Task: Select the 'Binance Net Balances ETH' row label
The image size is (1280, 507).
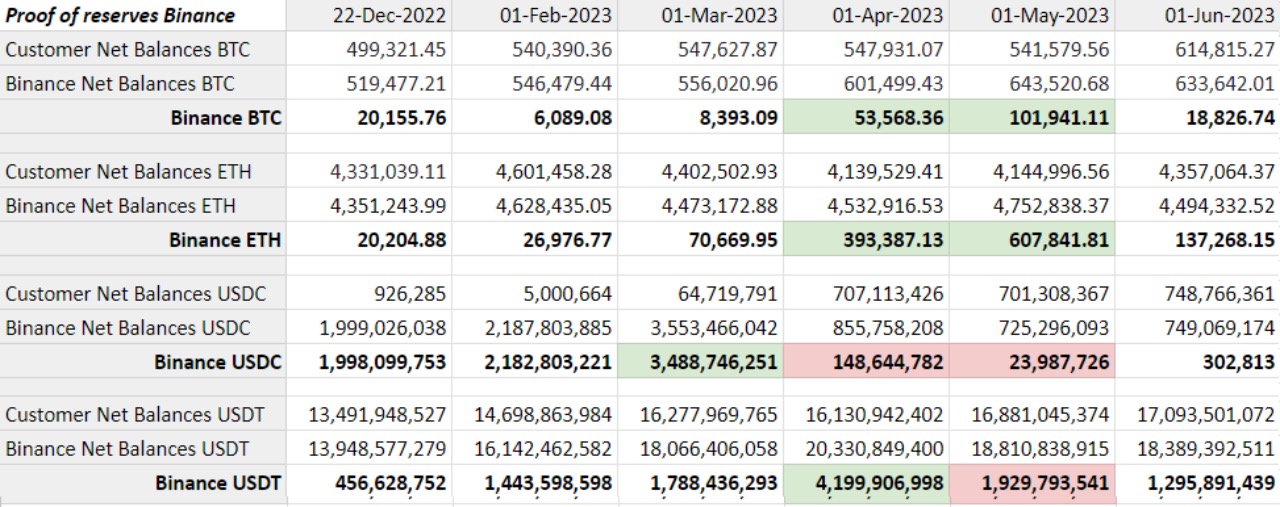Action: [x=142, y=206]
